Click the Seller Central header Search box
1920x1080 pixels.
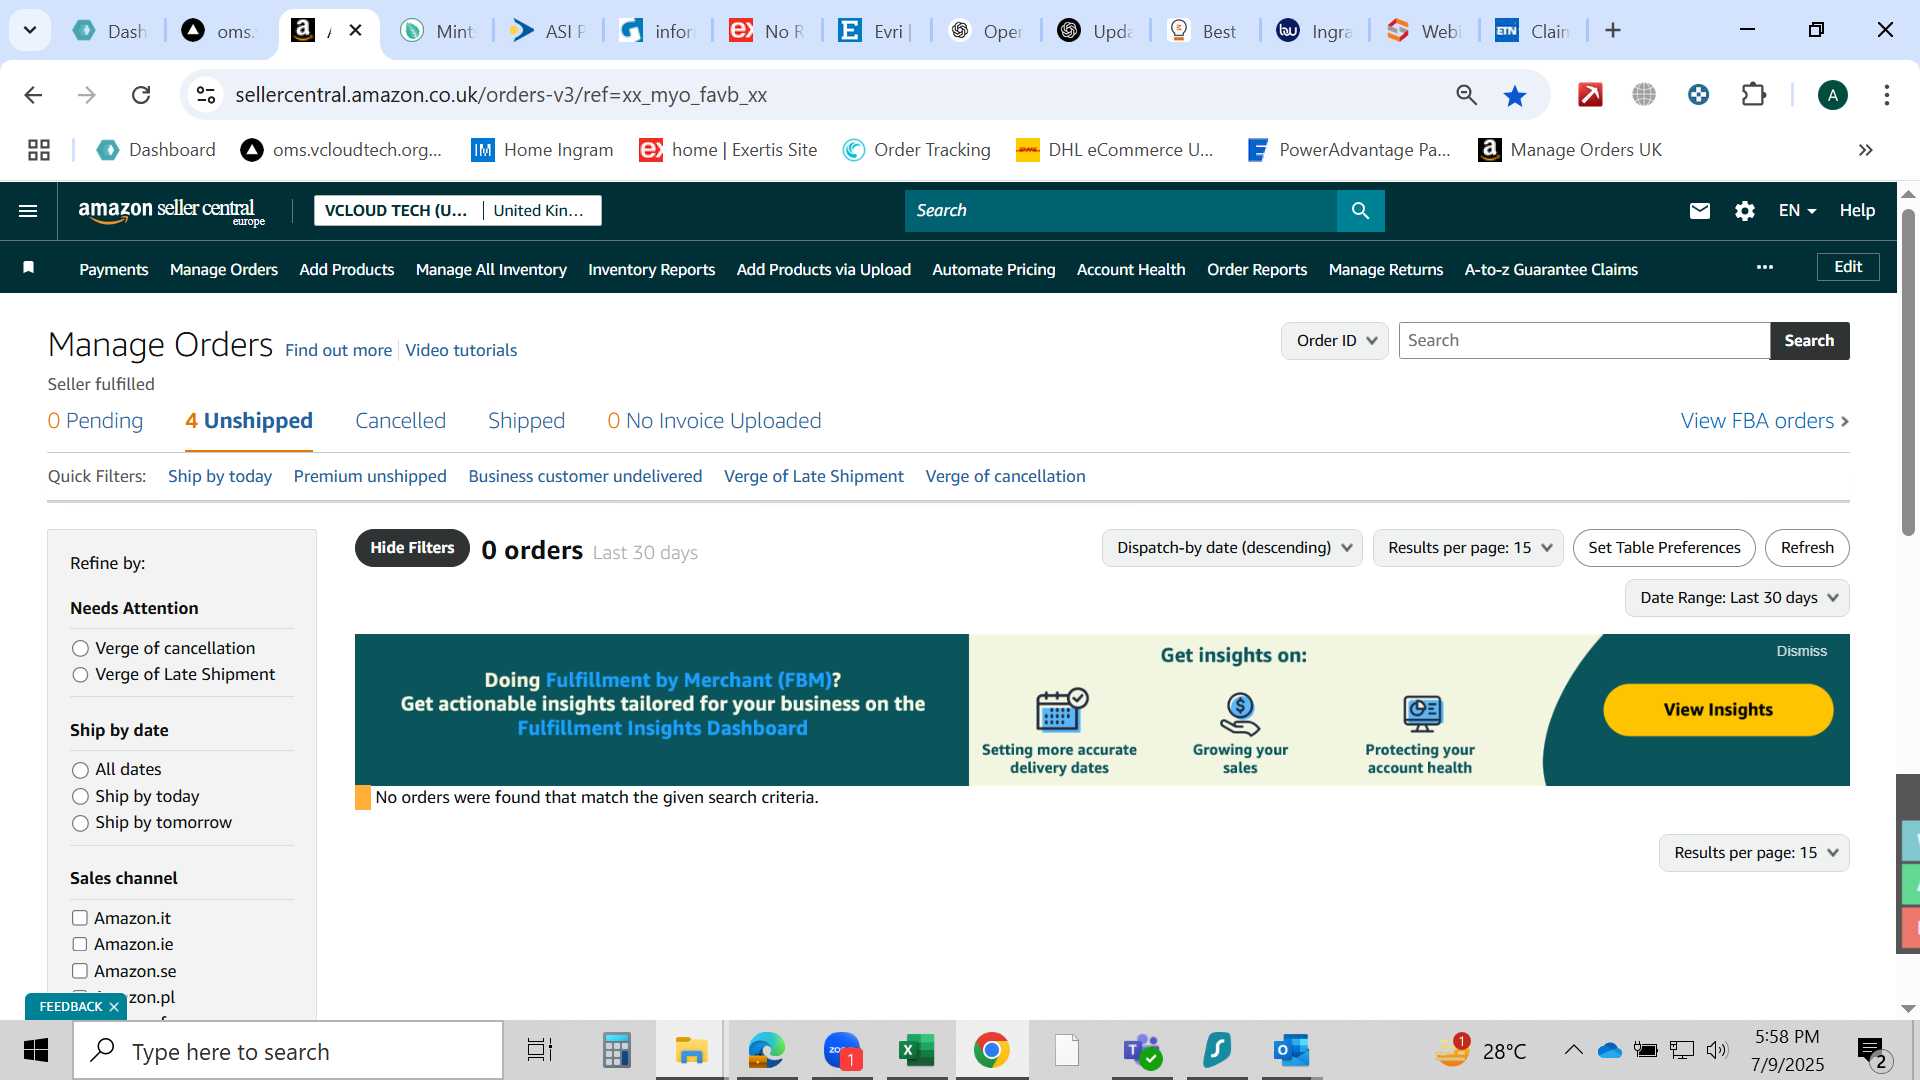[1120, 211]
